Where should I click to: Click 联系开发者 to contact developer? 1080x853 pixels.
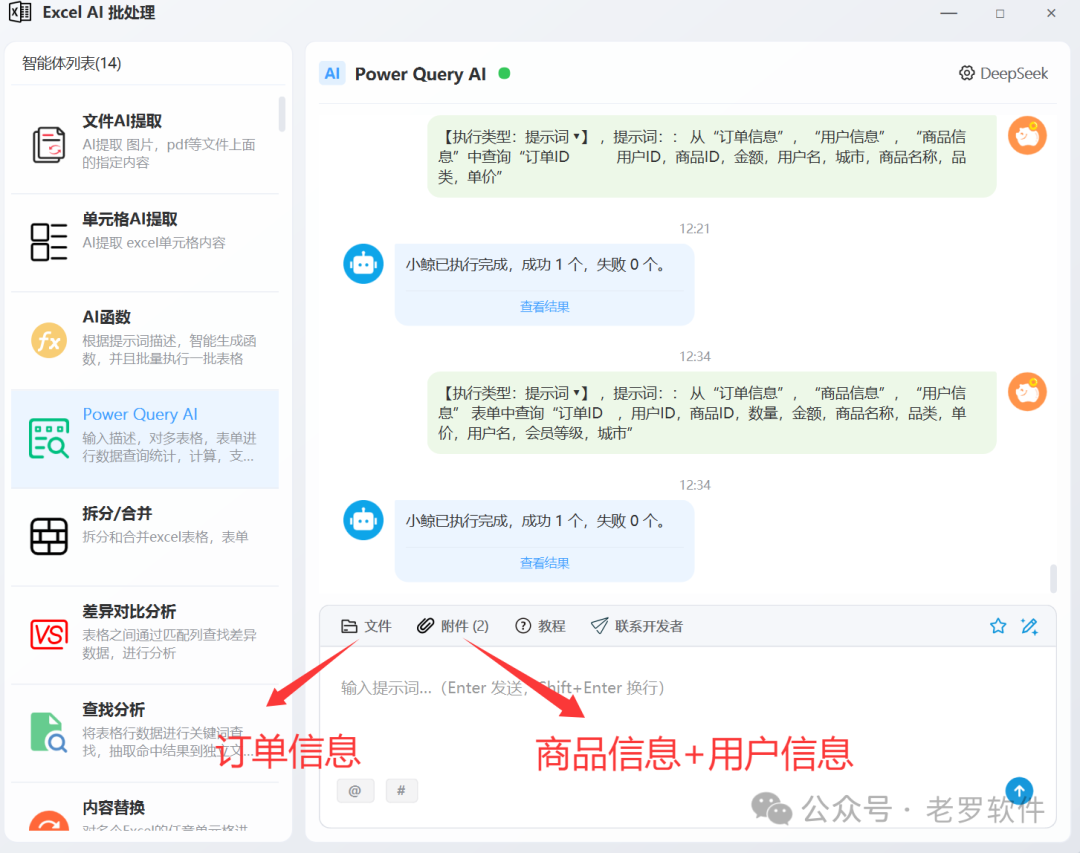coord(649,626)
